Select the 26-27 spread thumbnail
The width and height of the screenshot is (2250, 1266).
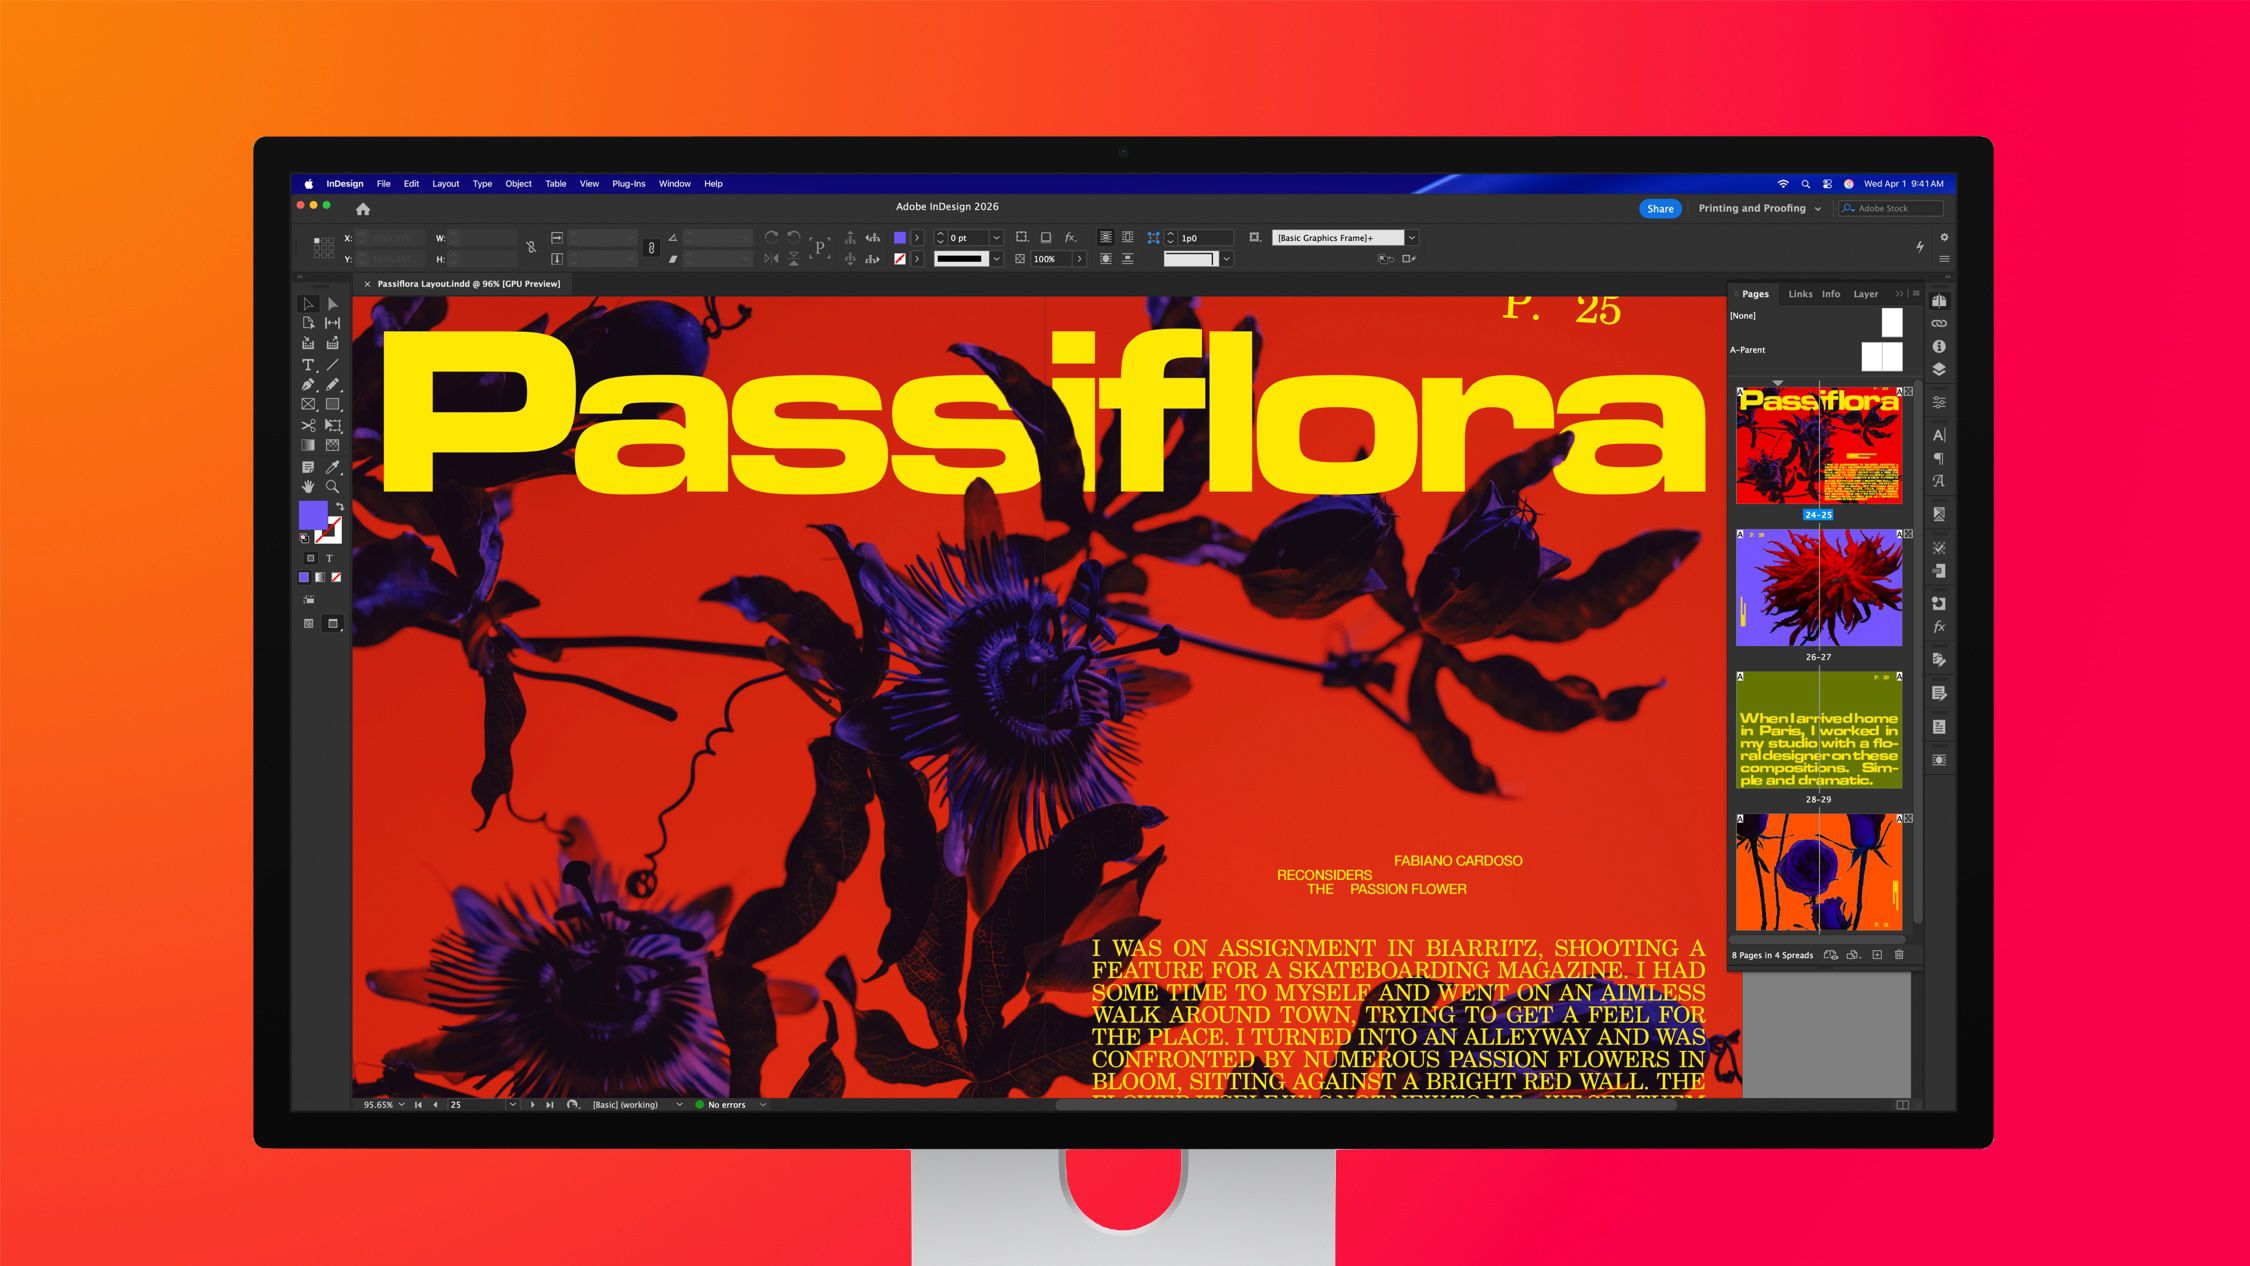pyautogui.click(x=1818, y=588)
